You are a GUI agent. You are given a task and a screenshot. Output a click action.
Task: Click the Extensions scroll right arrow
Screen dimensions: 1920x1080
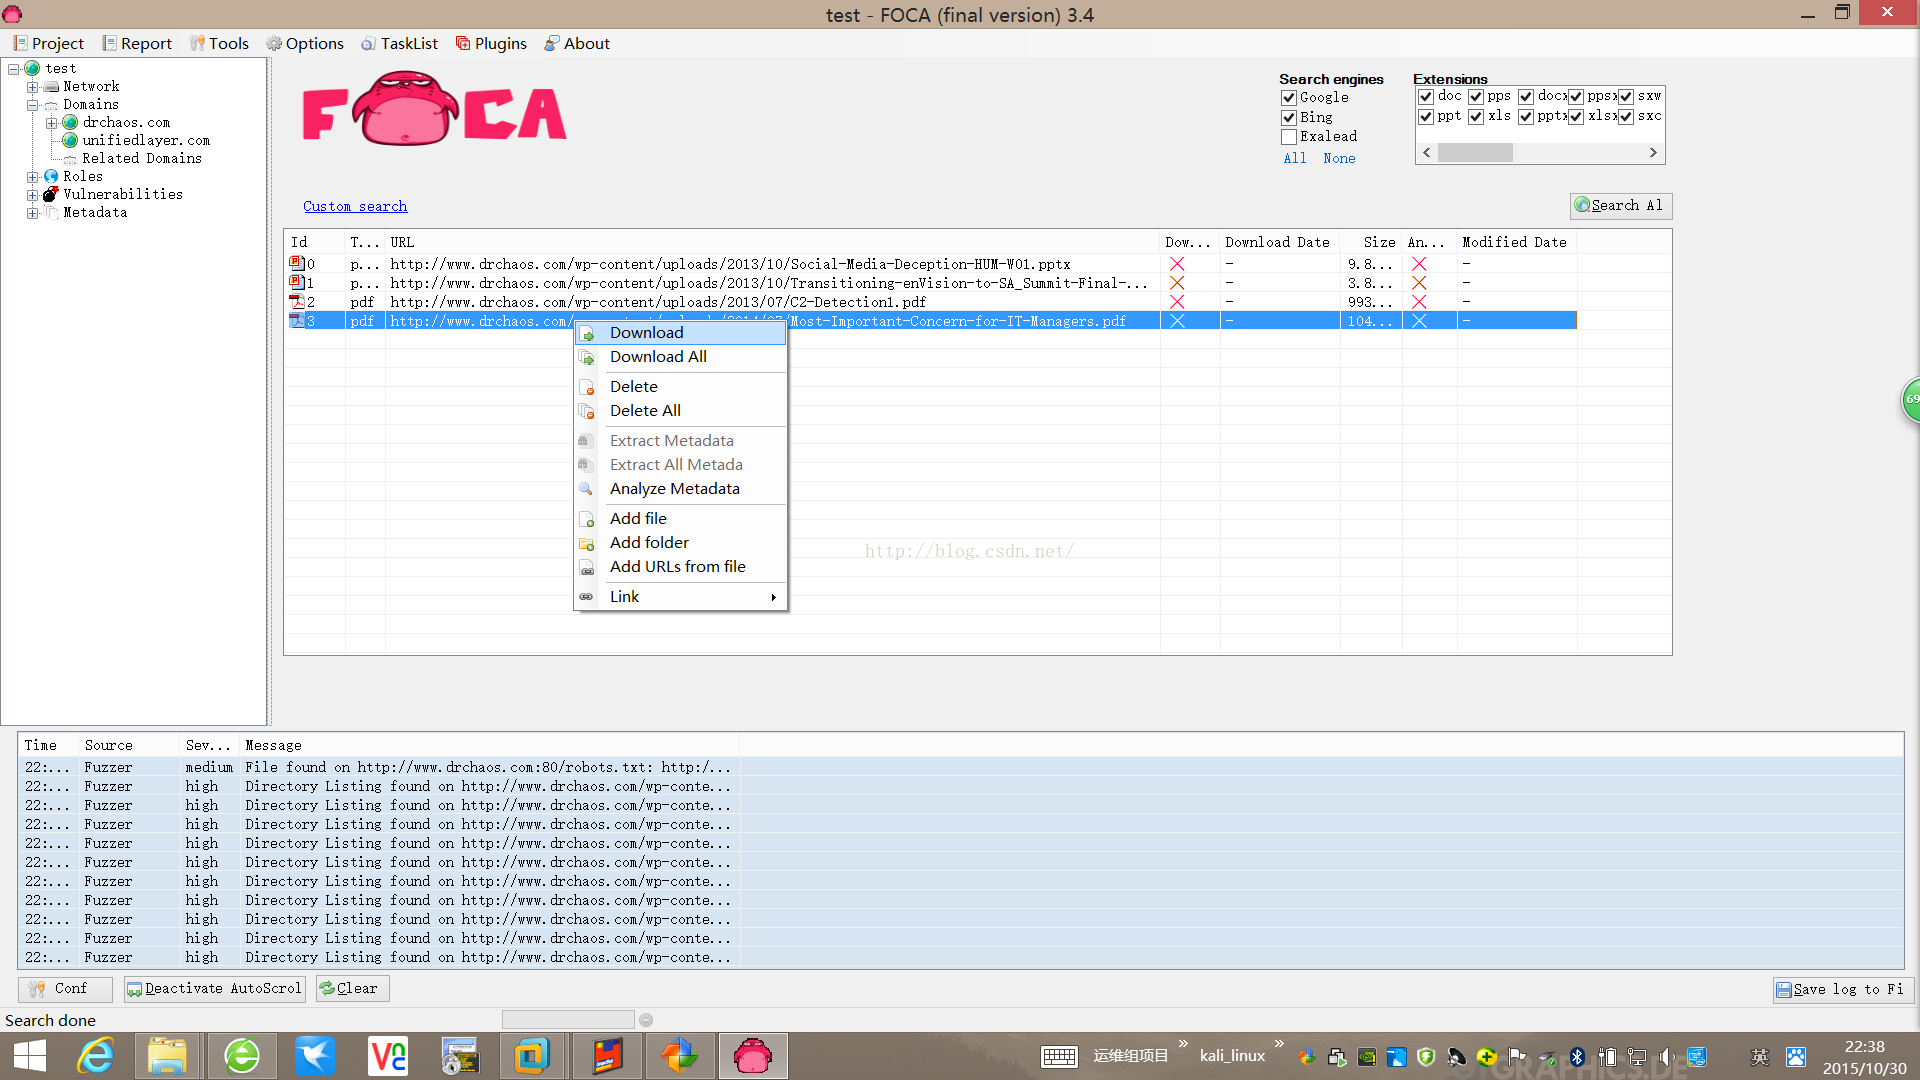[1653, 153]
